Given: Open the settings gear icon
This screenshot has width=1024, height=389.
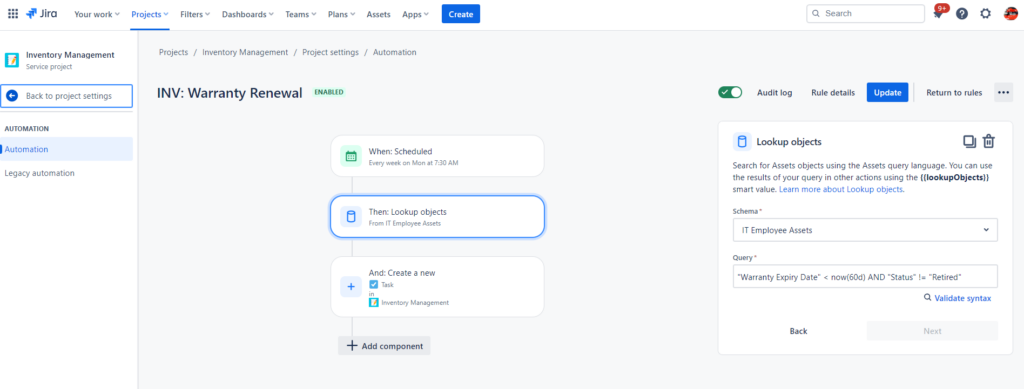Looking at the screenshot, I should coord(985,14).
